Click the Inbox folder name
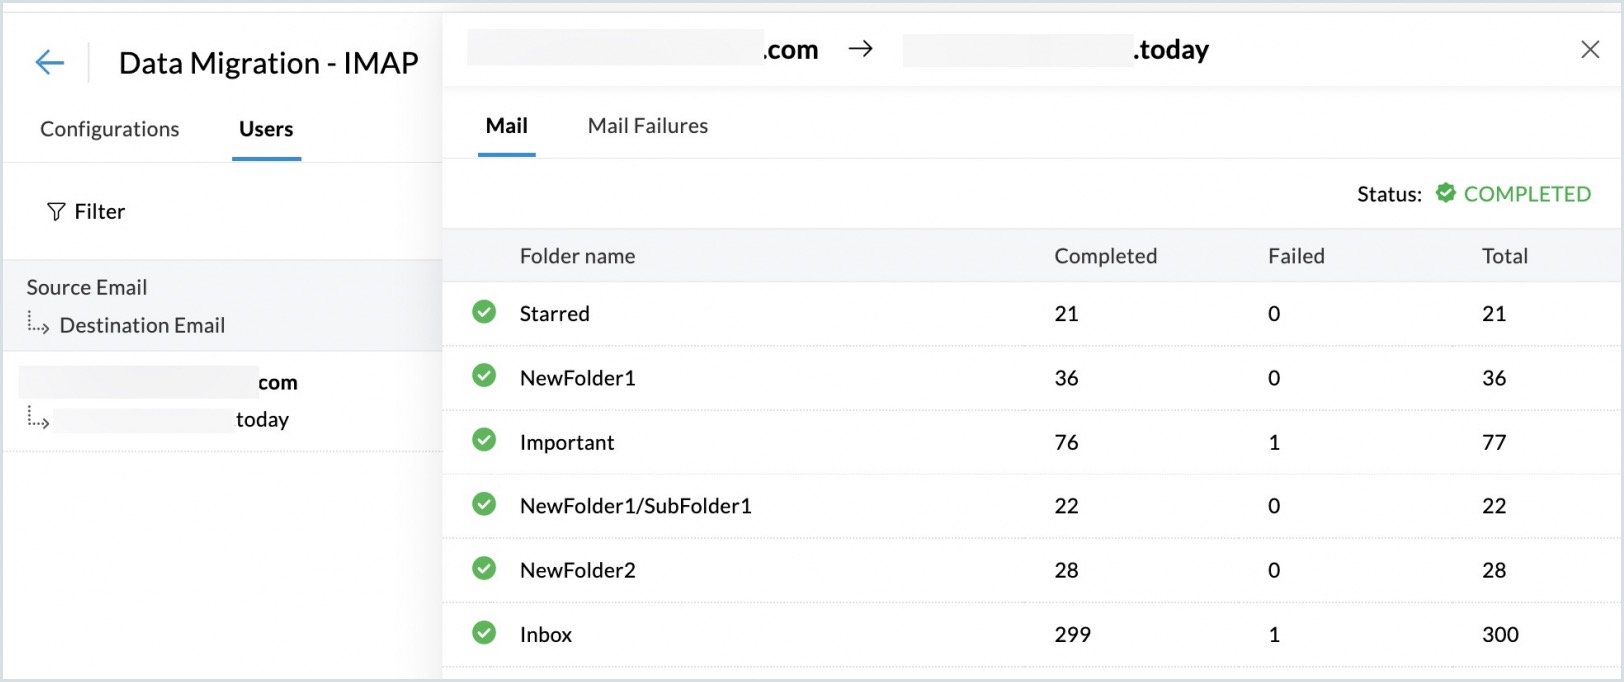 546,635
